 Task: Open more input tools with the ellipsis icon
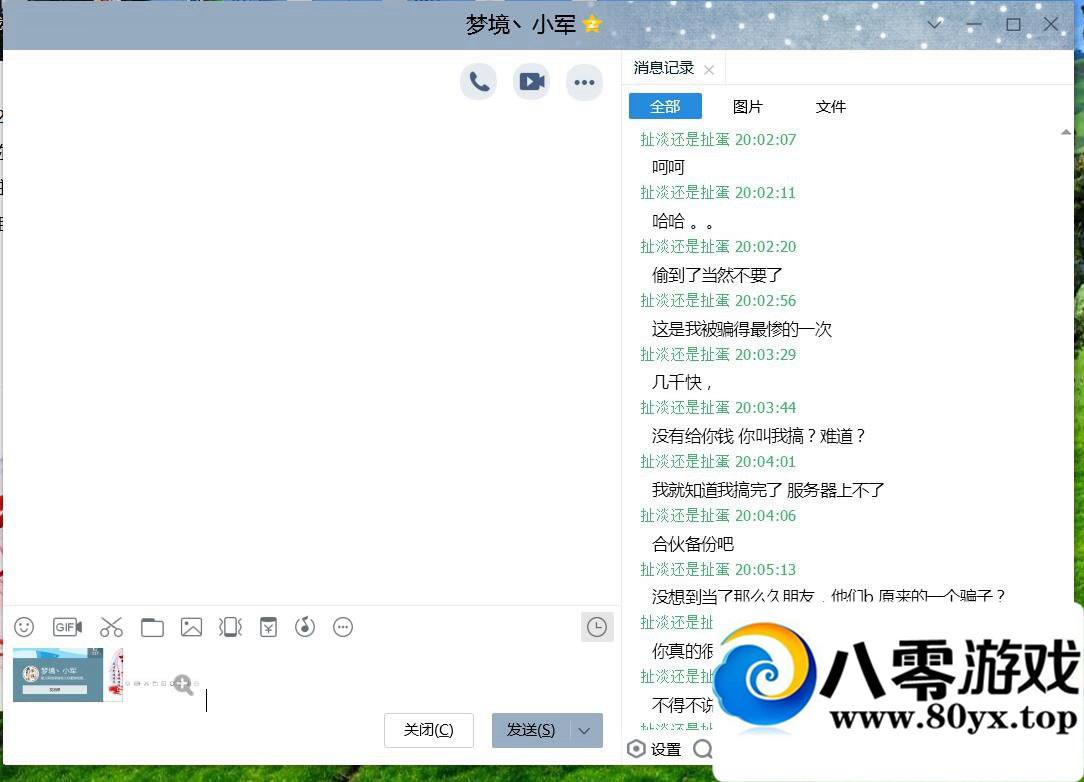tap(343, 627)
